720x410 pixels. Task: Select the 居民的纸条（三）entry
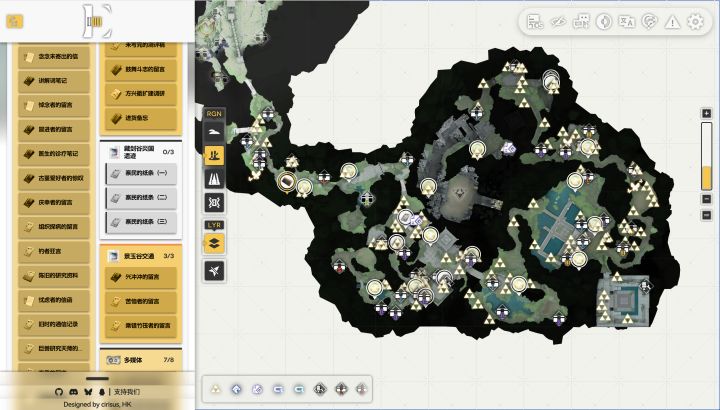click(141, 222)
